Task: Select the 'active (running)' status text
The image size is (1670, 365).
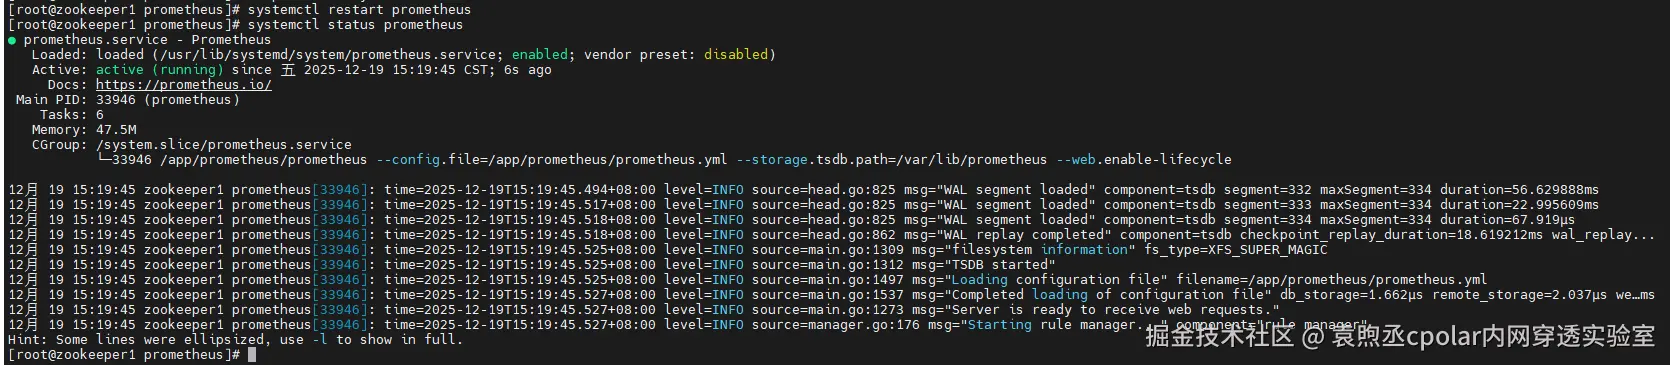Action: click(x=160, y=70)
